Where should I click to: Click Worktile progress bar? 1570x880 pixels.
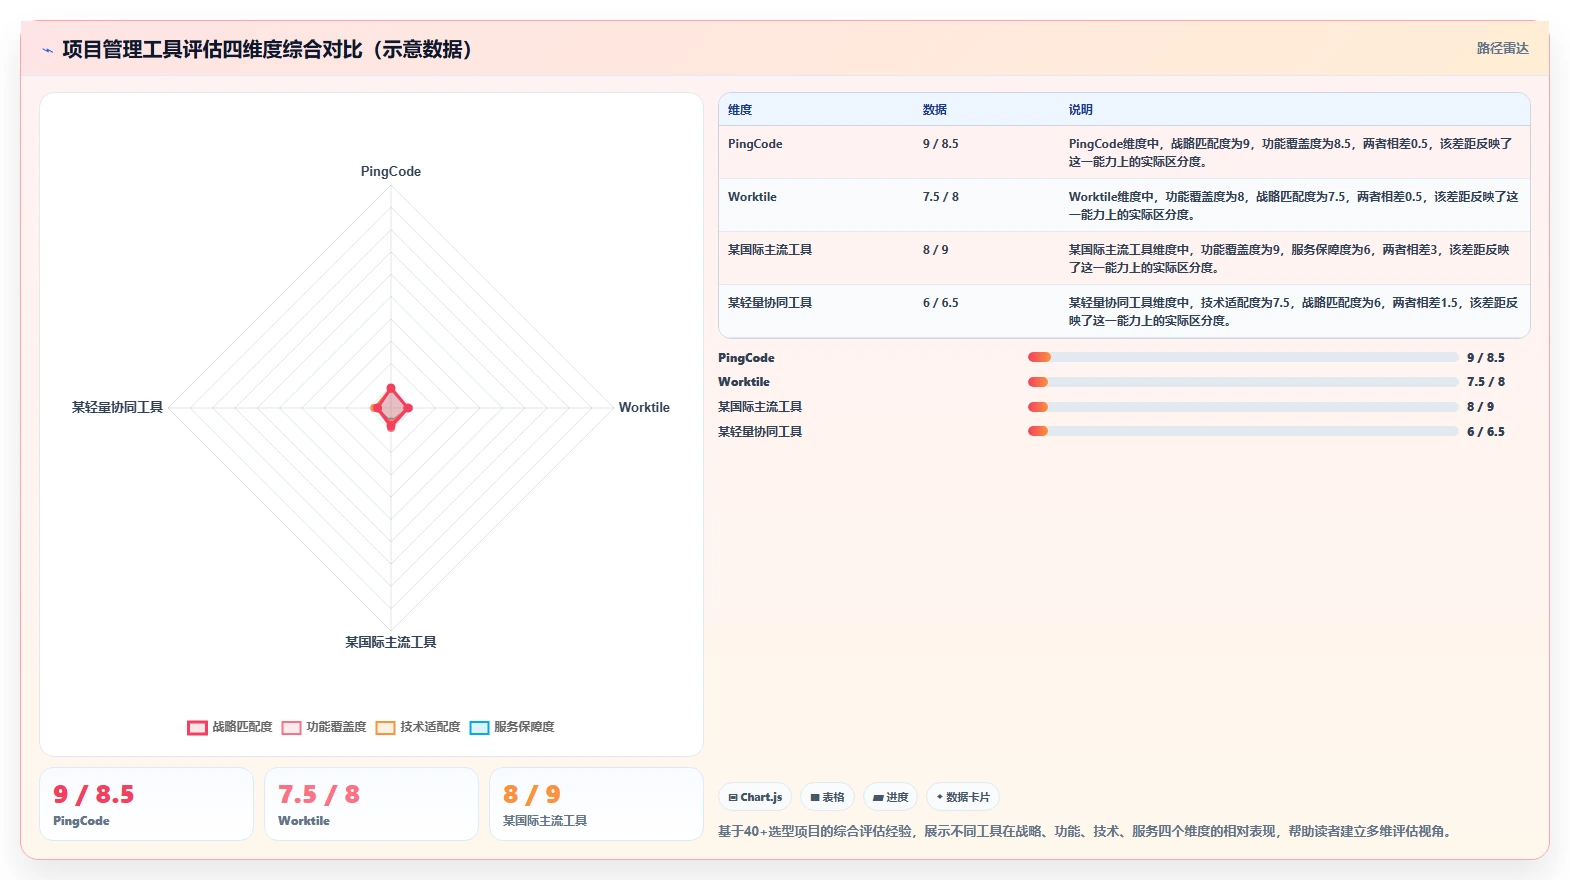tap(1242, 382)
